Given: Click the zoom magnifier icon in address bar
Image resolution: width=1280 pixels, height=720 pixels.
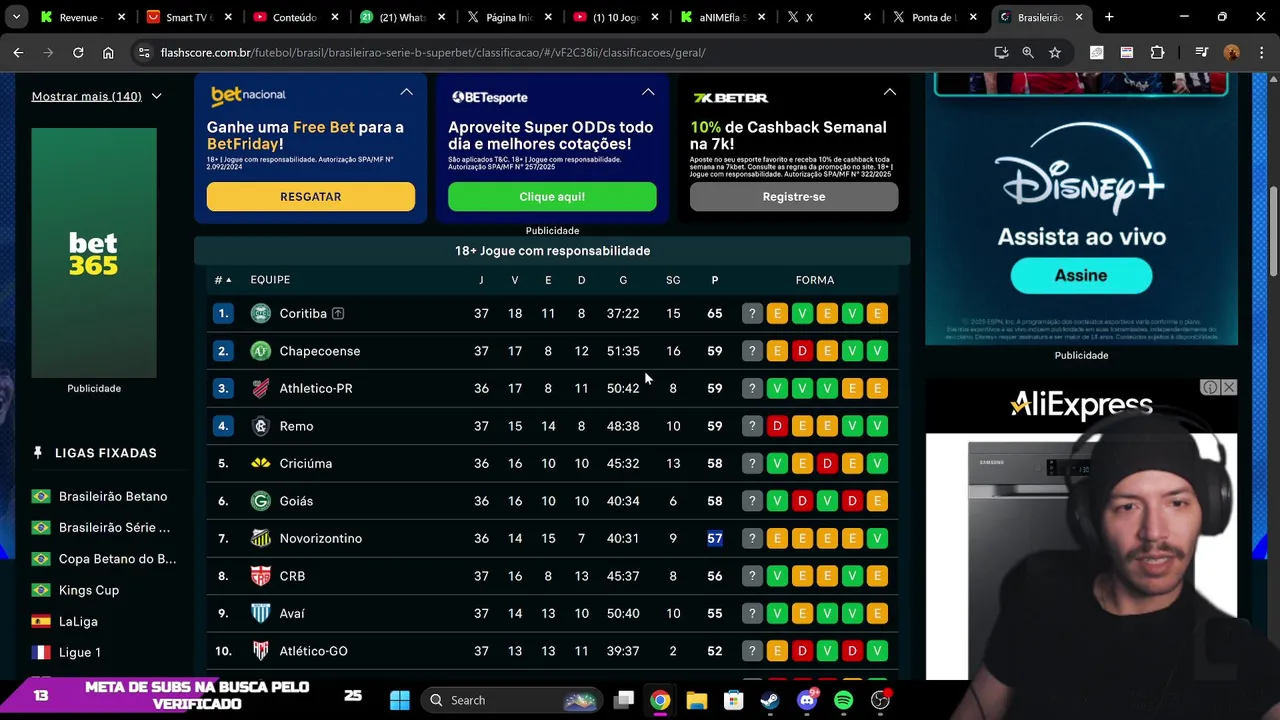Looking at the screenshot, I should pyautogui.click(x=1028, y=52).
